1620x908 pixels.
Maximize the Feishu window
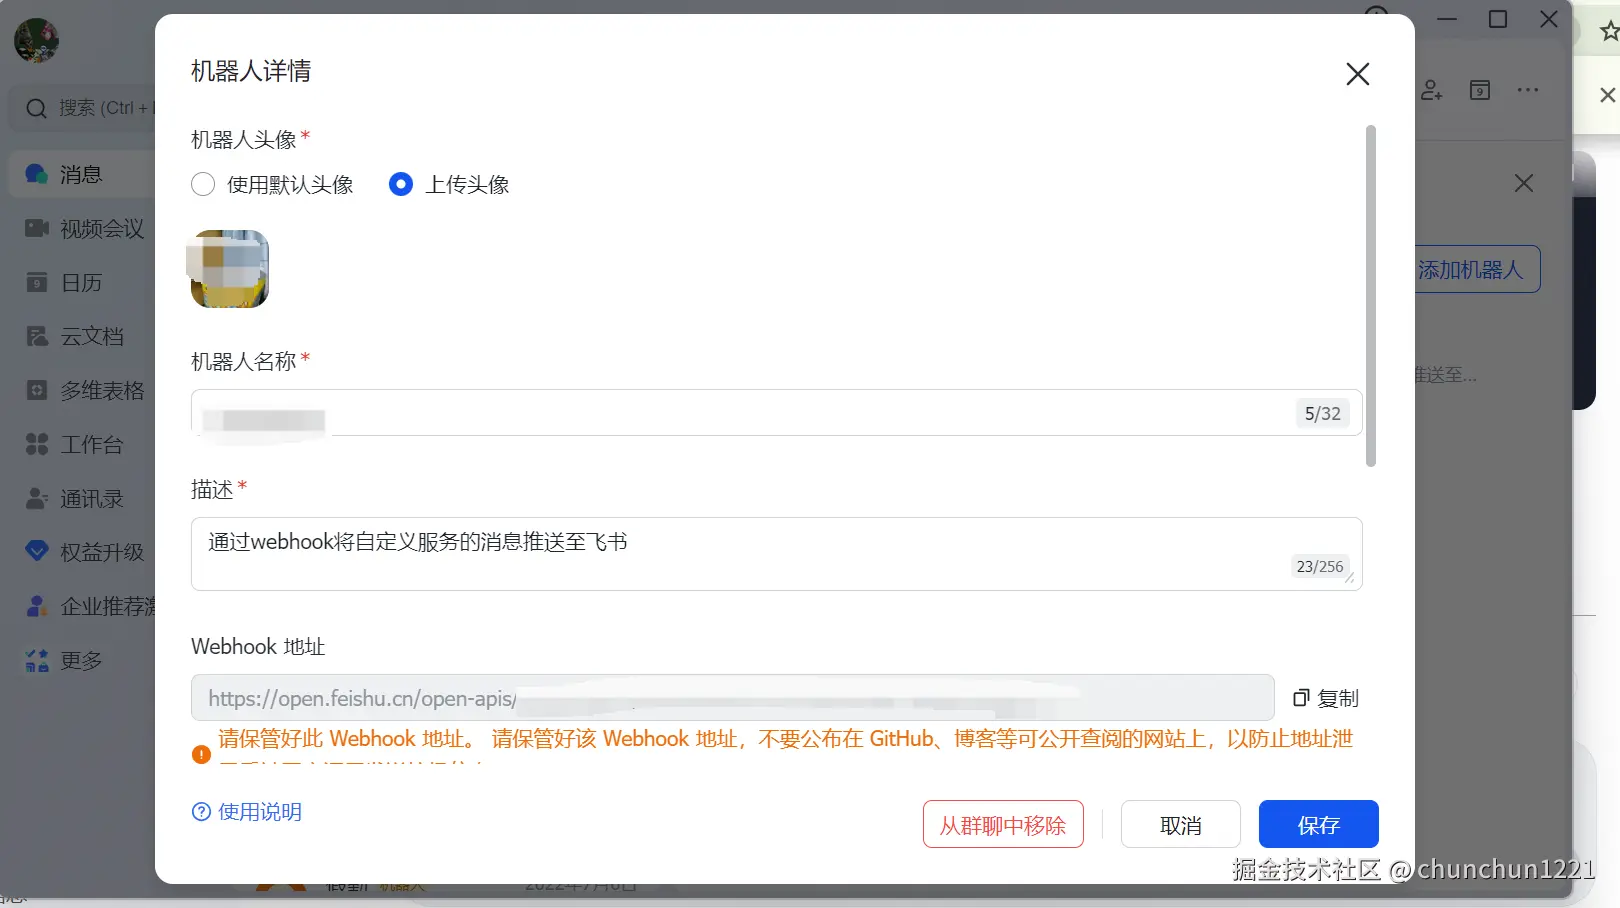pos(1498,19)
